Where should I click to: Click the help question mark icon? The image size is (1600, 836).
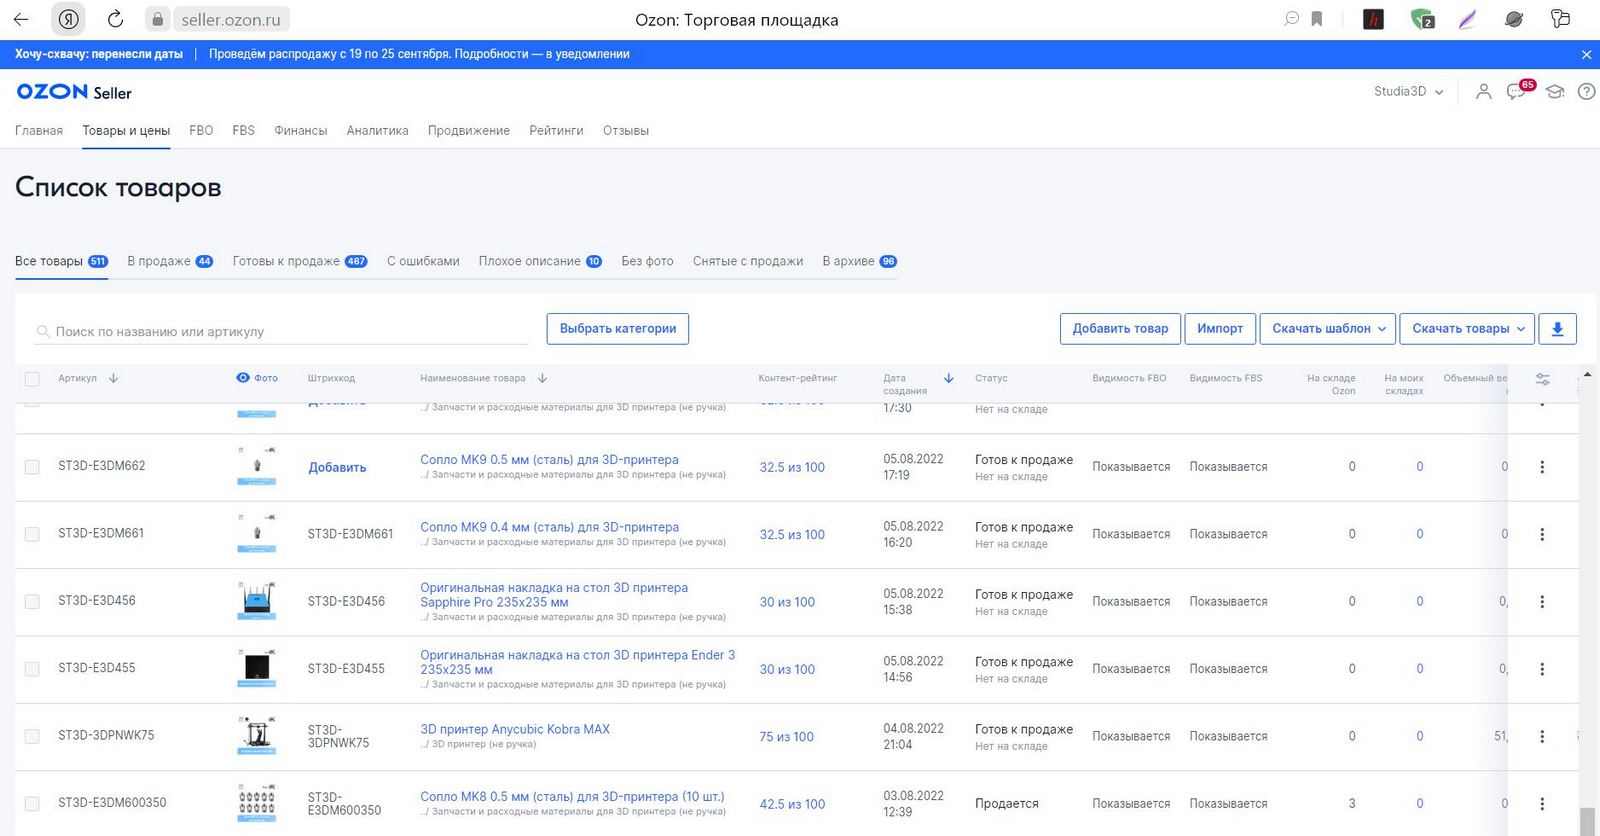[x=1586, y=92]
